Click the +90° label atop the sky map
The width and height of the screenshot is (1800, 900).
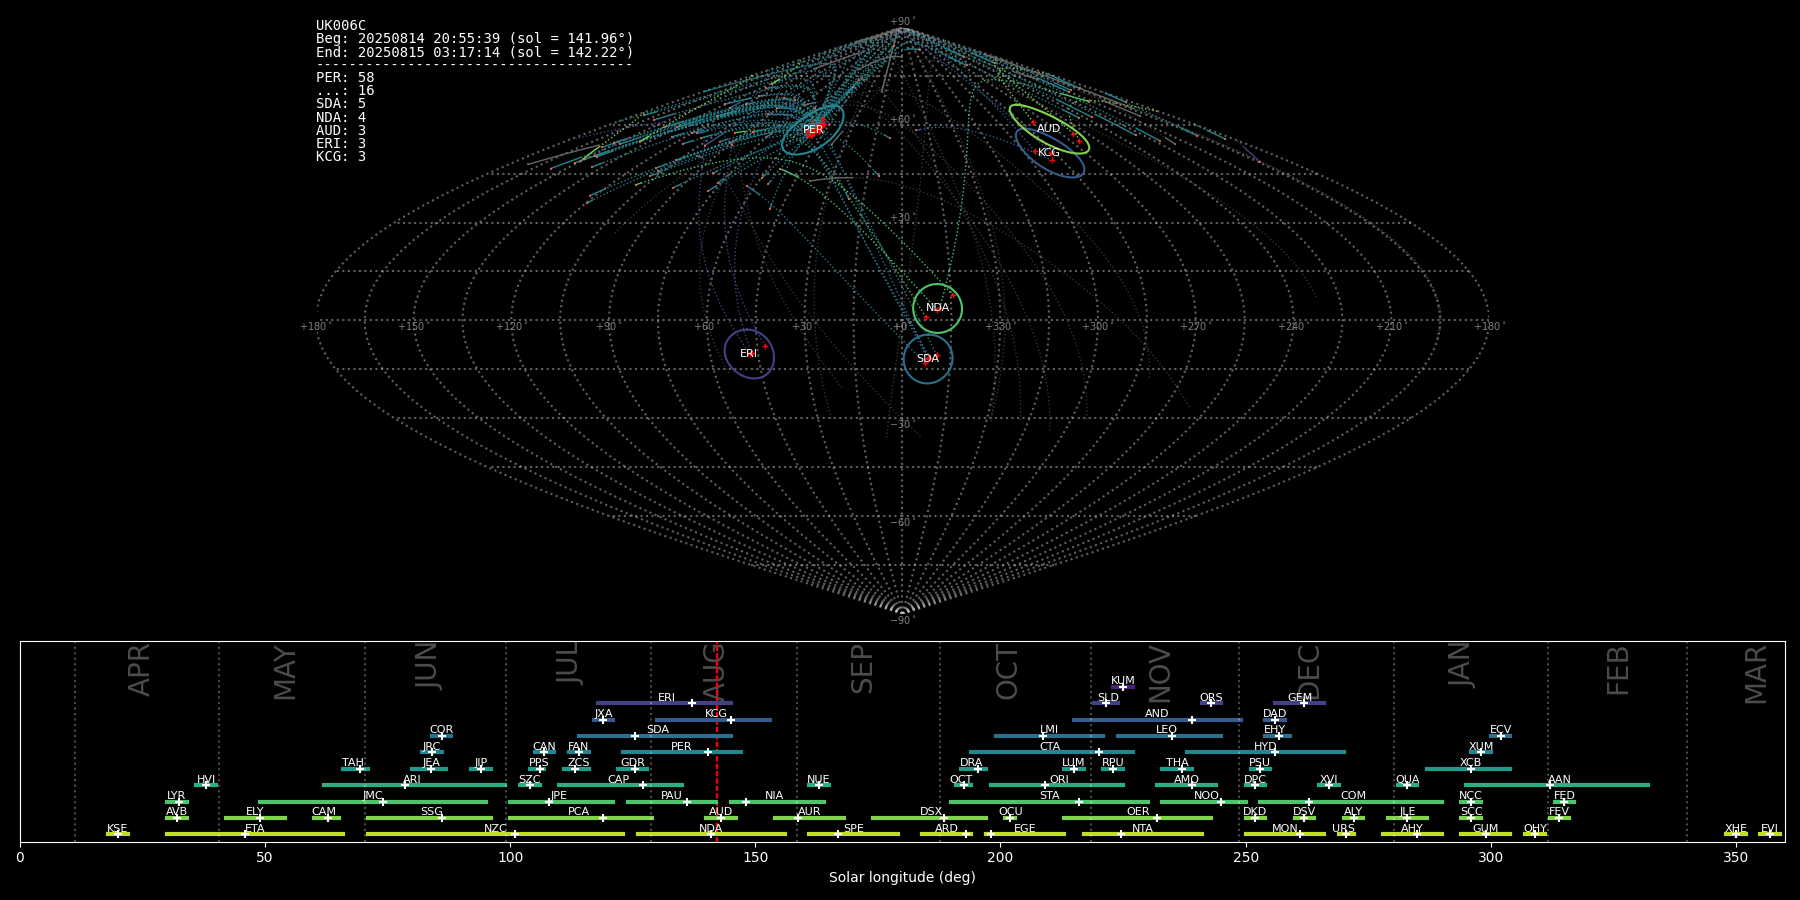pyautogui.click(x=902, y=21)
